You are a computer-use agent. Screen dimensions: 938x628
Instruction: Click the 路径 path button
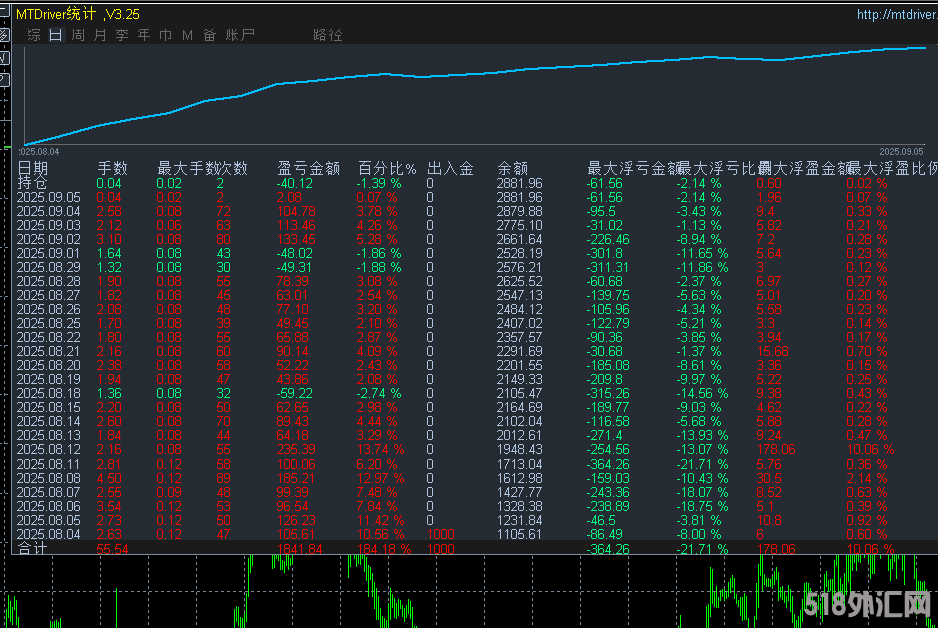click(328, 34)
